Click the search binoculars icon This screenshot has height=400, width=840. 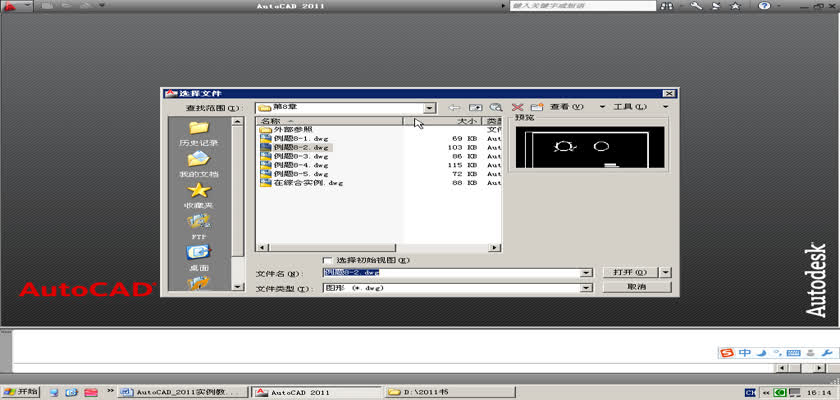[x=666, y=6]
